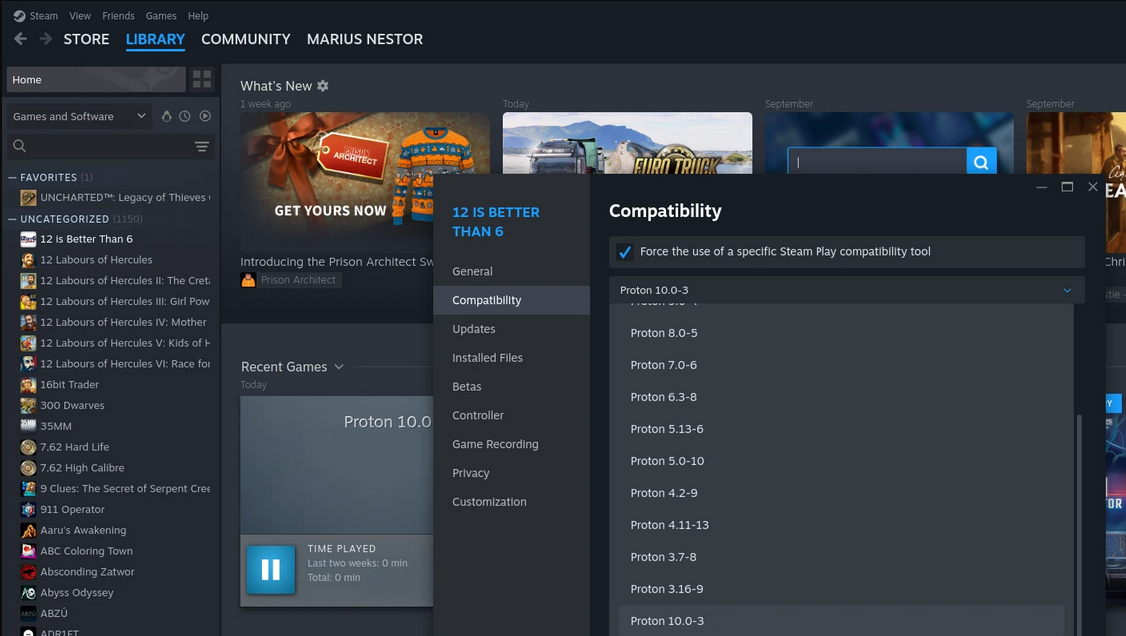Click the back navigation arrow
Viewport: 1126px width, 636px height.
pos(20,39)
